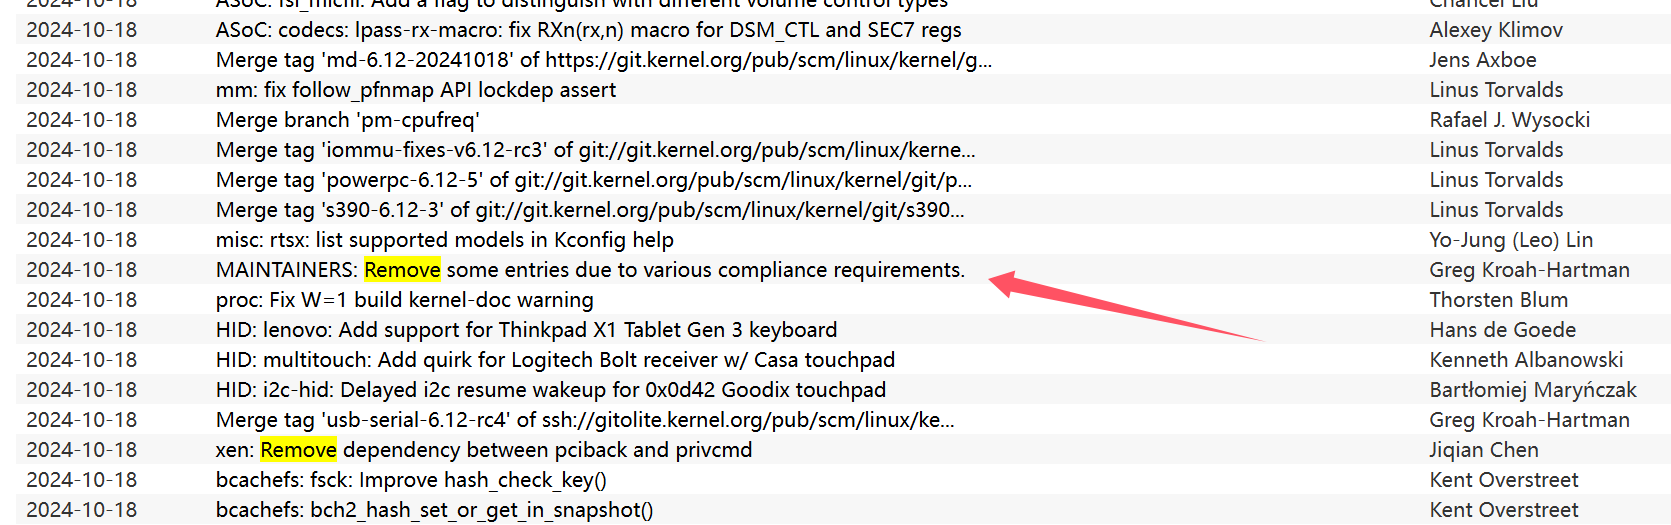Open bcachefs bch2_hash_set_or_get_in_snapshot commit
This screenshot has height=525, width=1671.
click(x=435, y=510)
